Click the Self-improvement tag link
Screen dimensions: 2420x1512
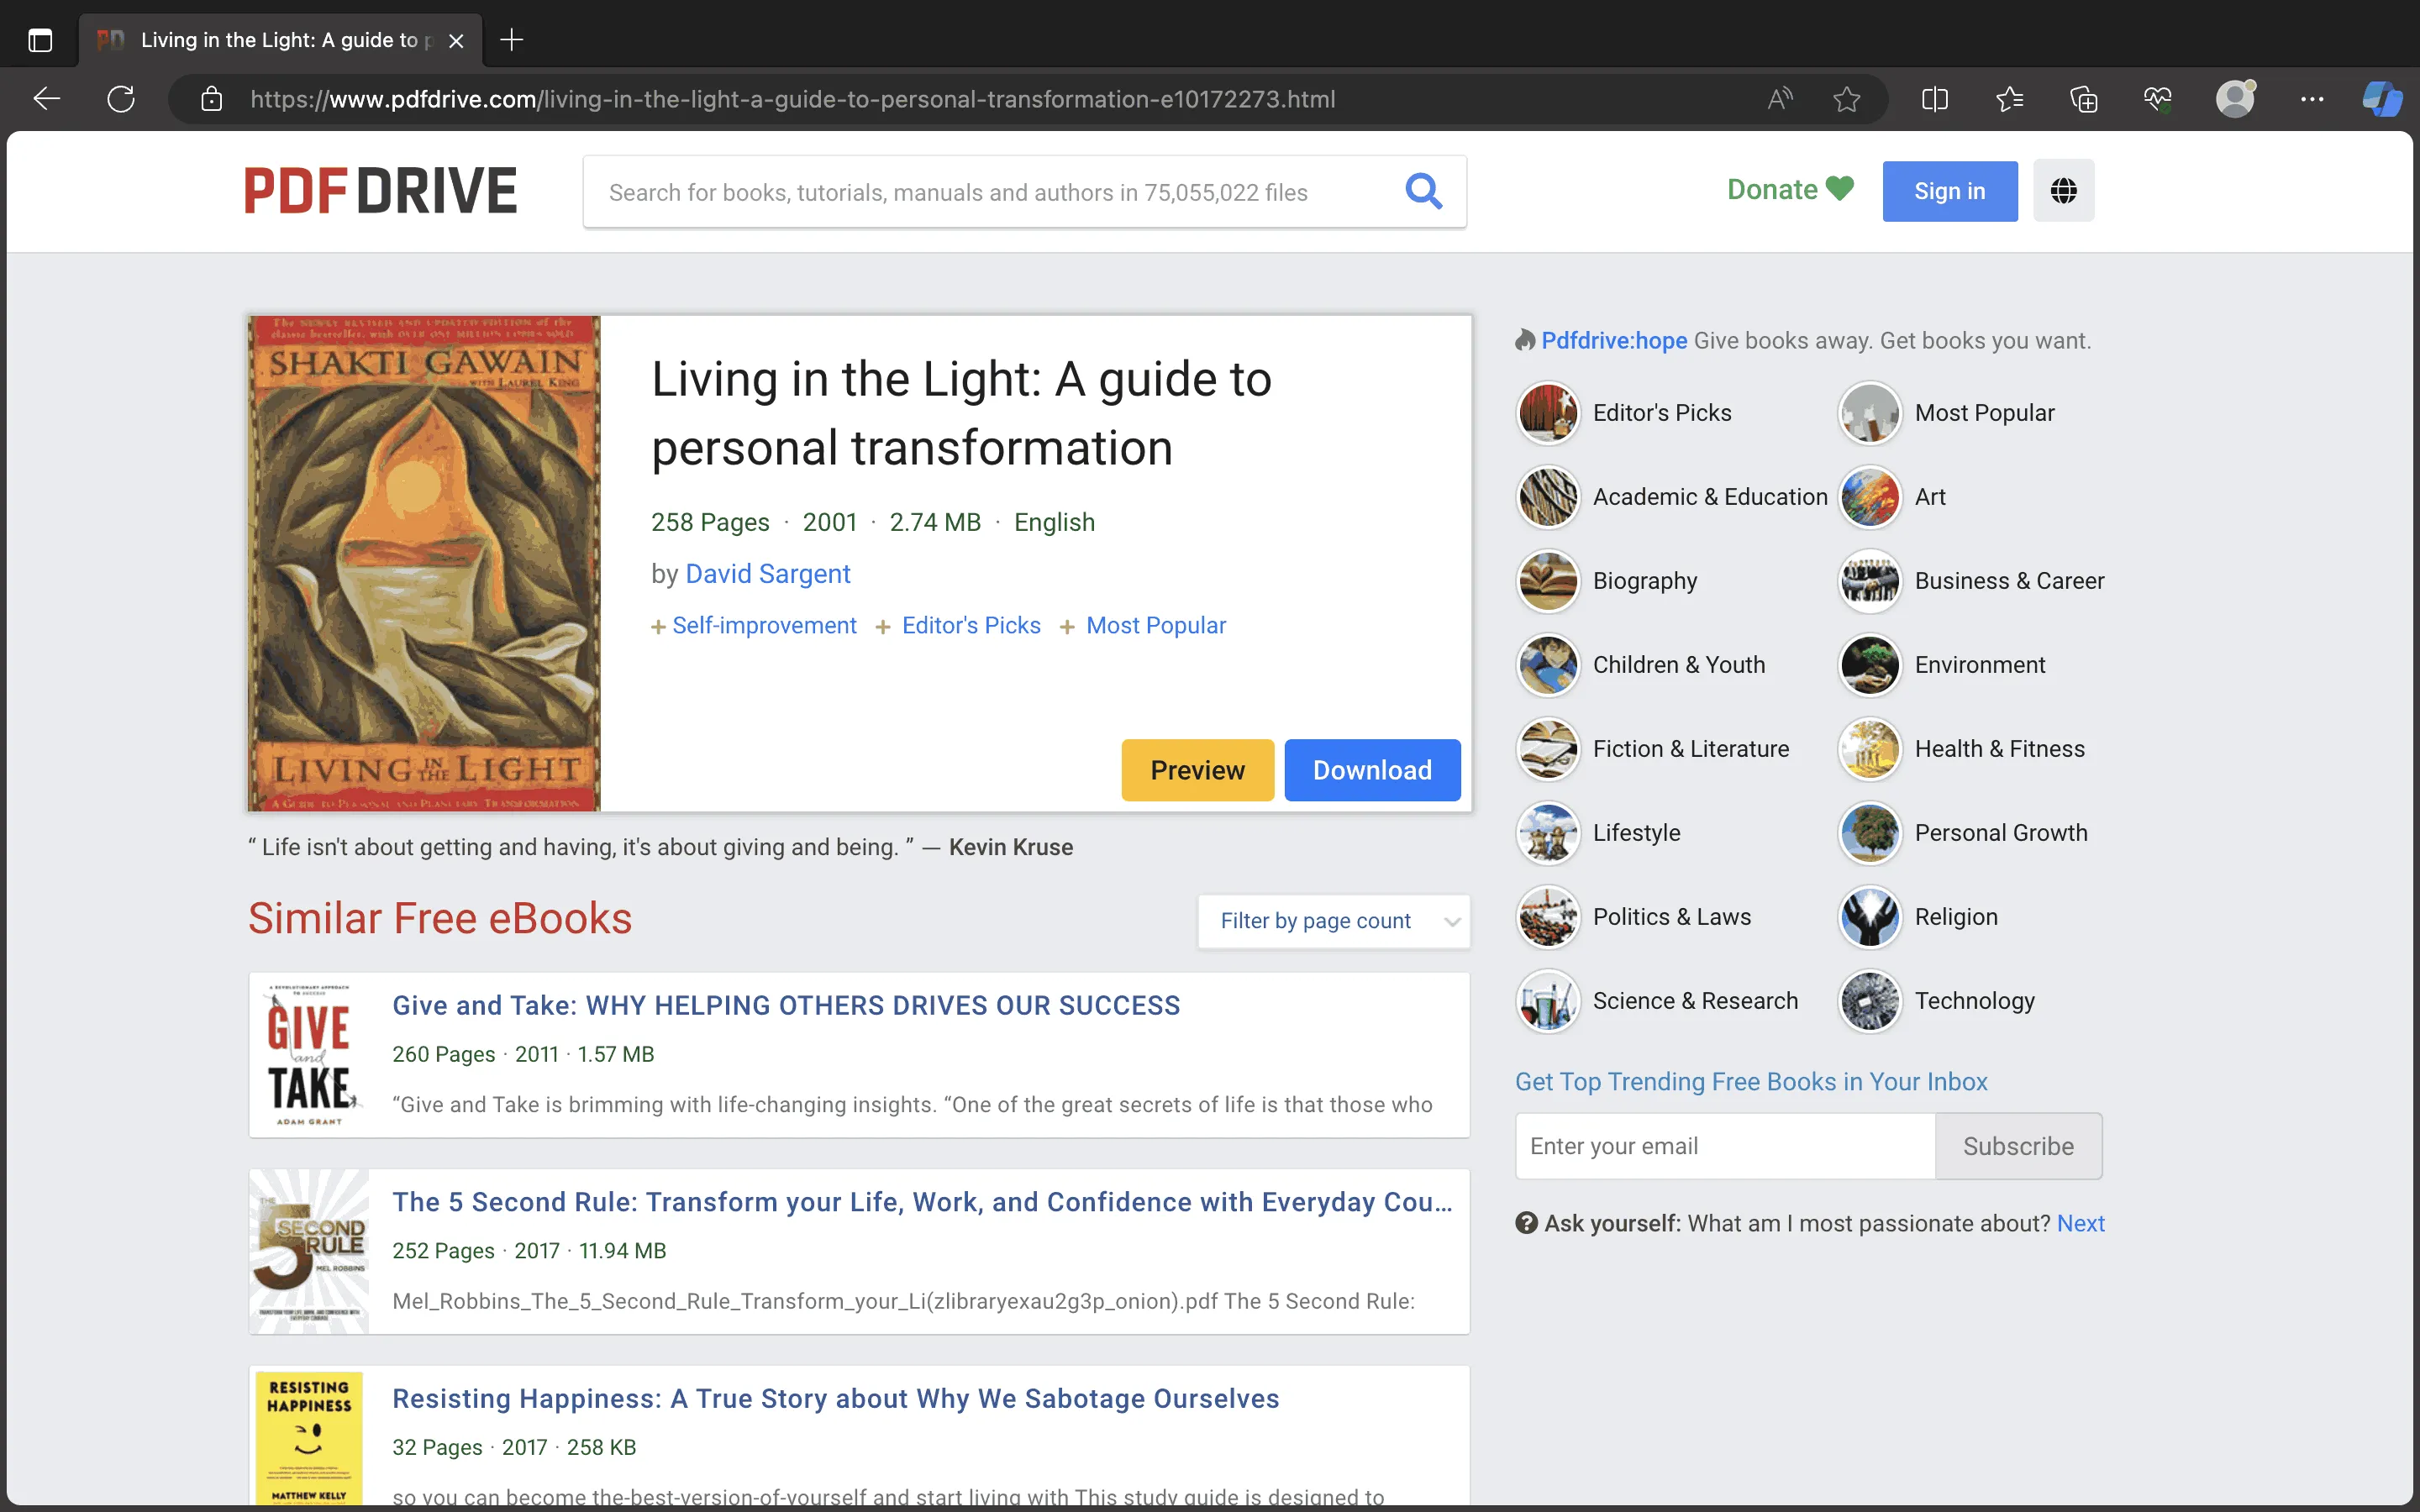coord(765,623)
